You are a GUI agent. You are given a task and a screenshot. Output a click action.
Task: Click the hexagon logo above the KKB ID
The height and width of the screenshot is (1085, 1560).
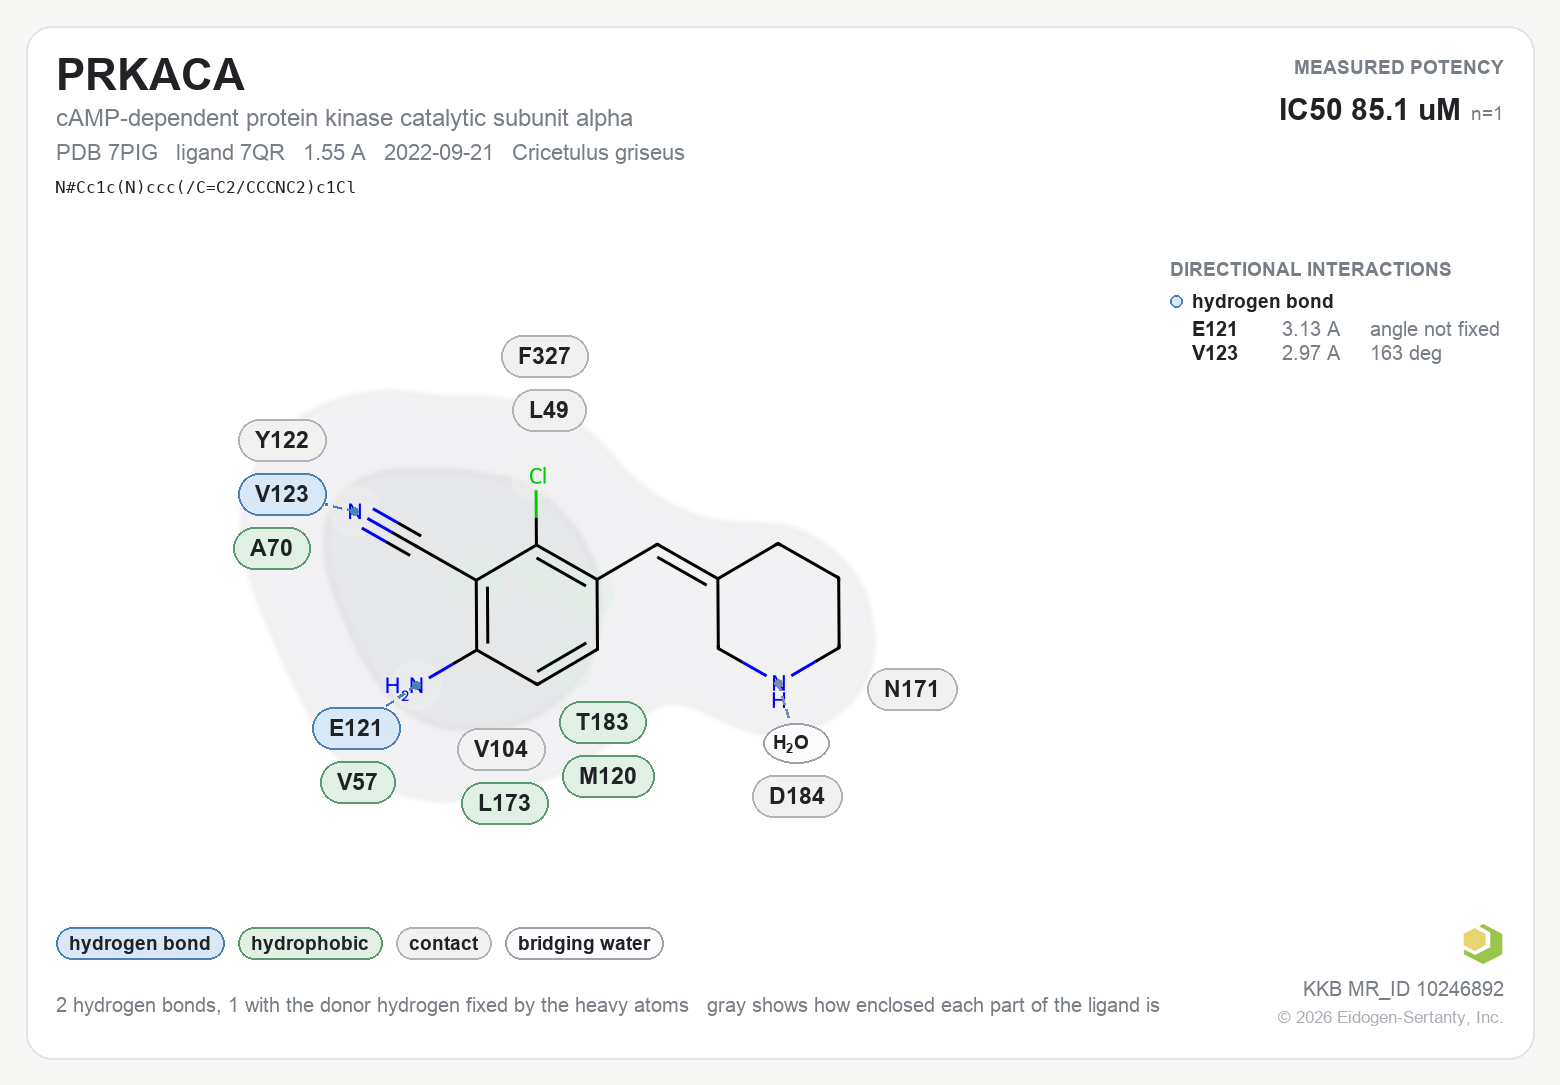click(x=1482, y=943)
